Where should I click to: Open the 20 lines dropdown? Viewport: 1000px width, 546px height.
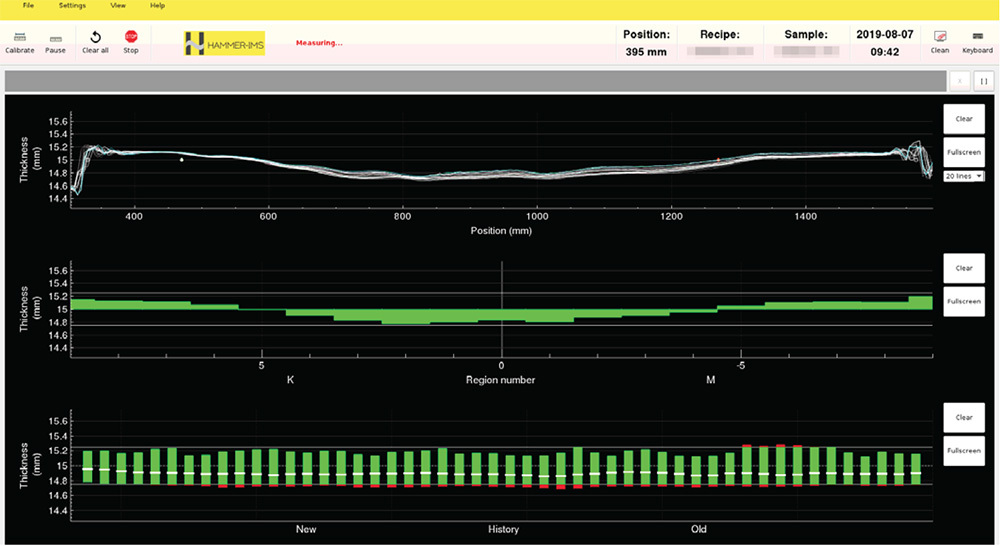964,176
